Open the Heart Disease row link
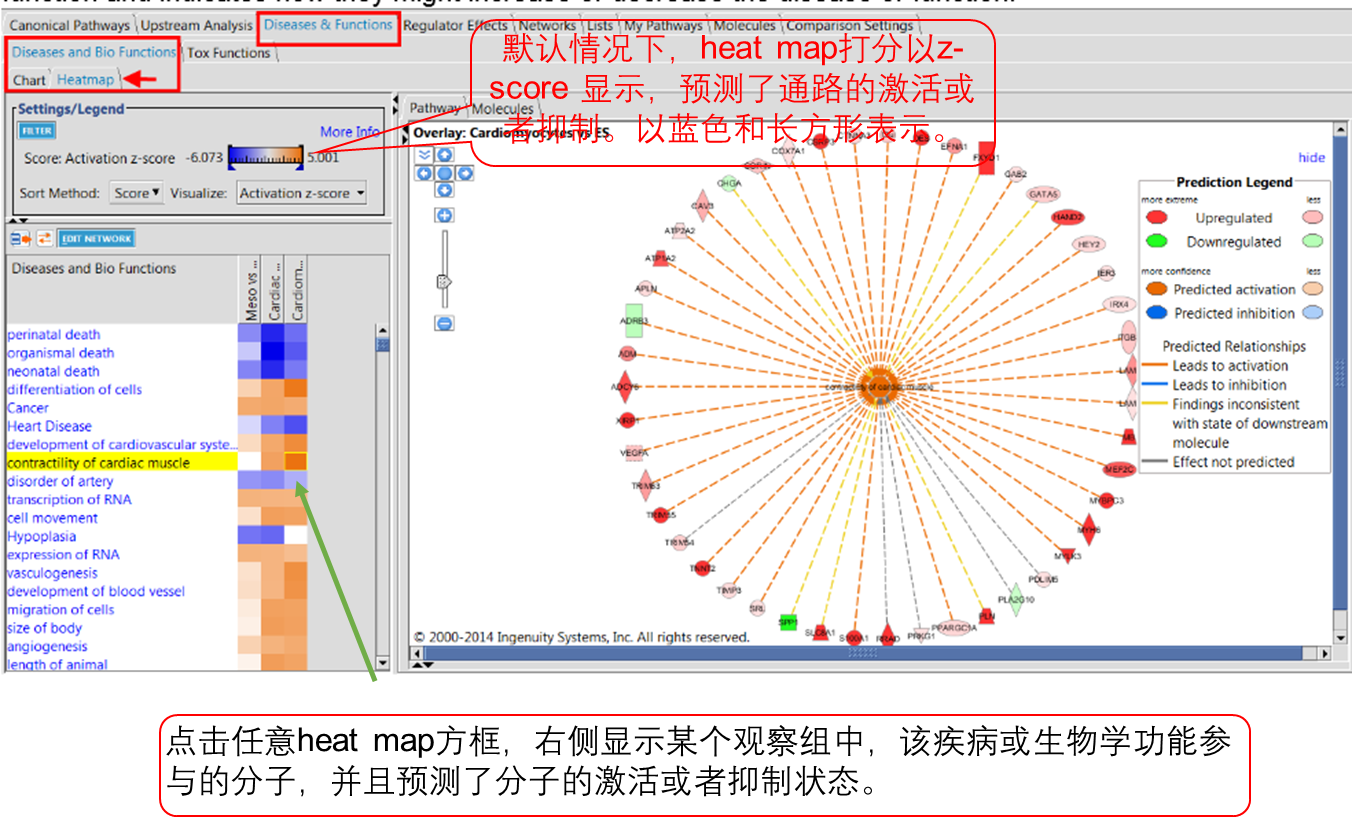This screenshot has height=820, width=1352. (49, 426)
